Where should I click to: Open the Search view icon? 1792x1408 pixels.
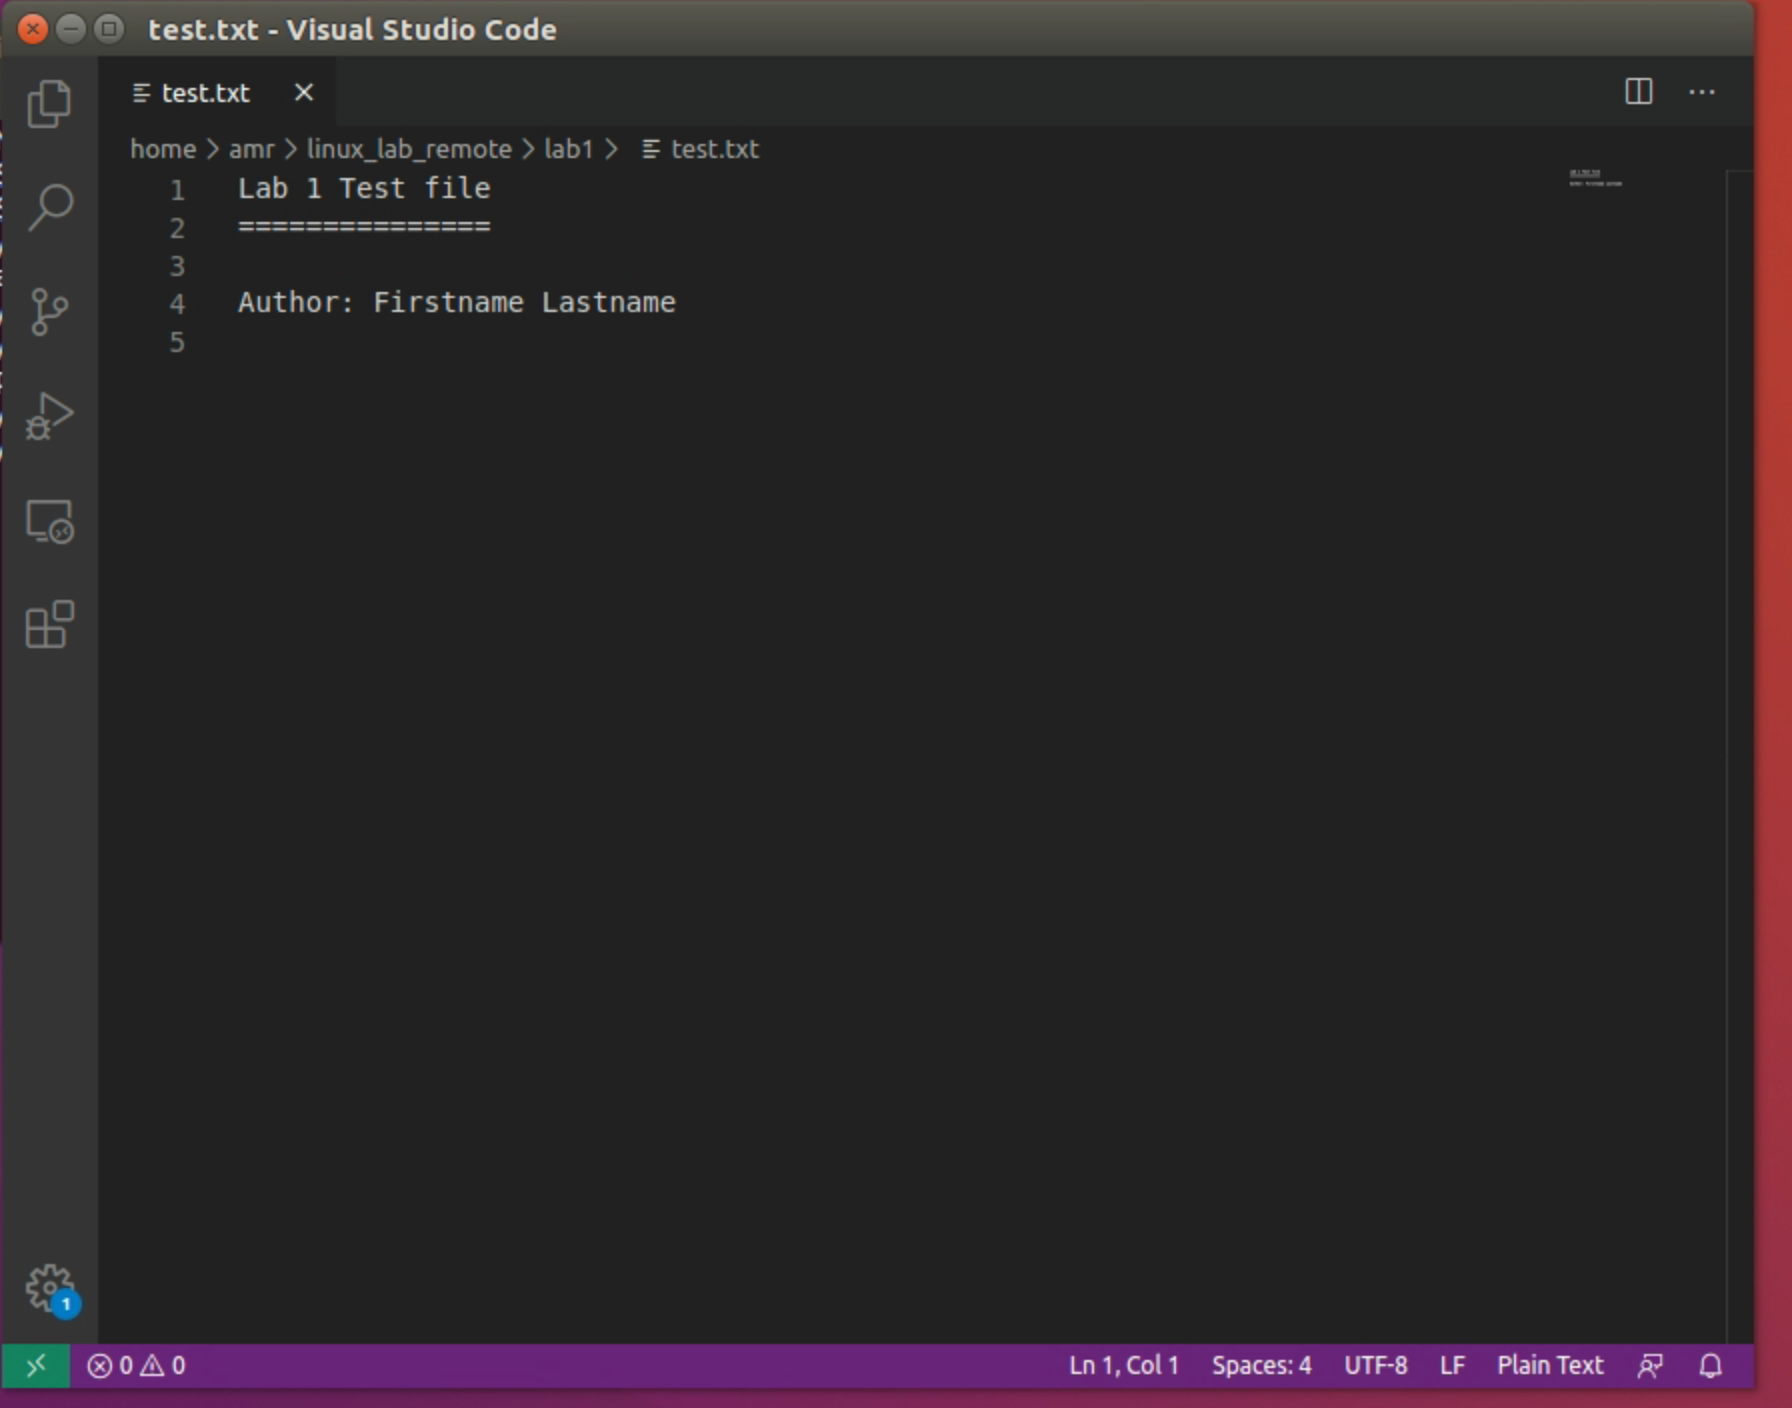49,207
